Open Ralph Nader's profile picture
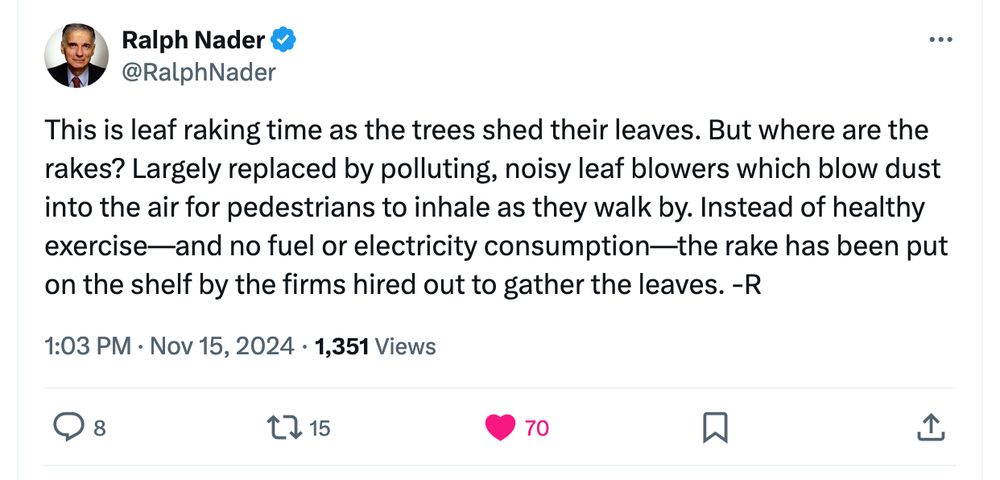The height and width of the screenshot is (480, 1000). point(77,56)
